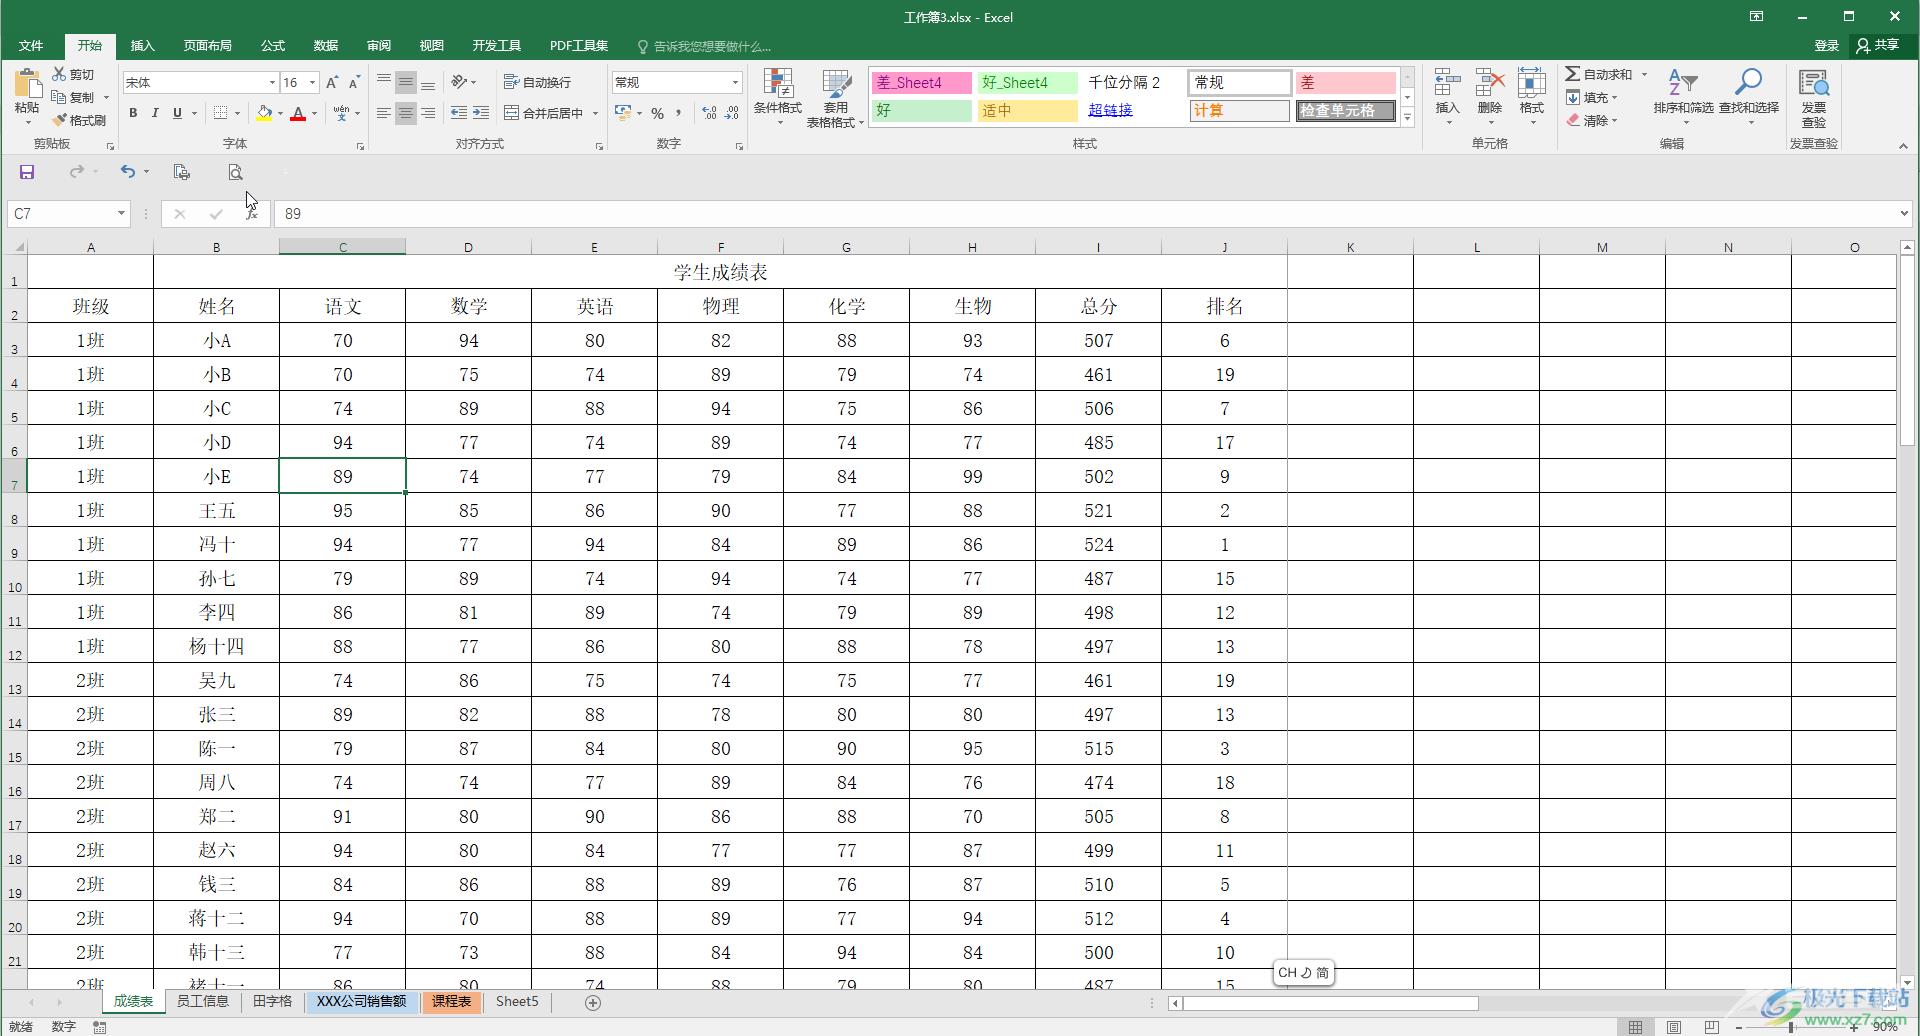Switch to the Insert (插入) tab
The image size is (1920, 1036).
click(x=142, y=46)
